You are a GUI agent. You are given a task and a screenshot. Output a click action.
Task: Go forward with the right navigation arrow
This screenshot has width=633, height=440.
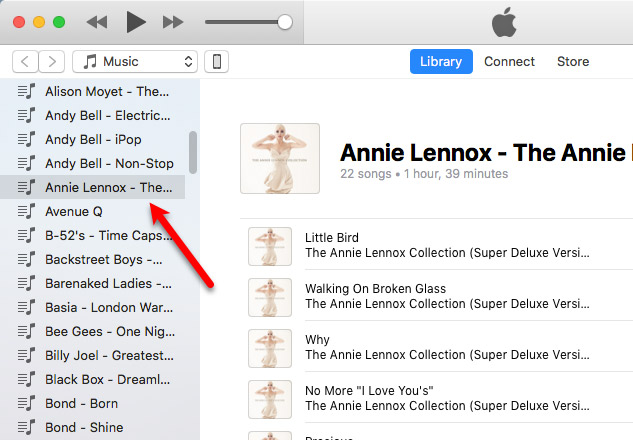tap(52, 62)
